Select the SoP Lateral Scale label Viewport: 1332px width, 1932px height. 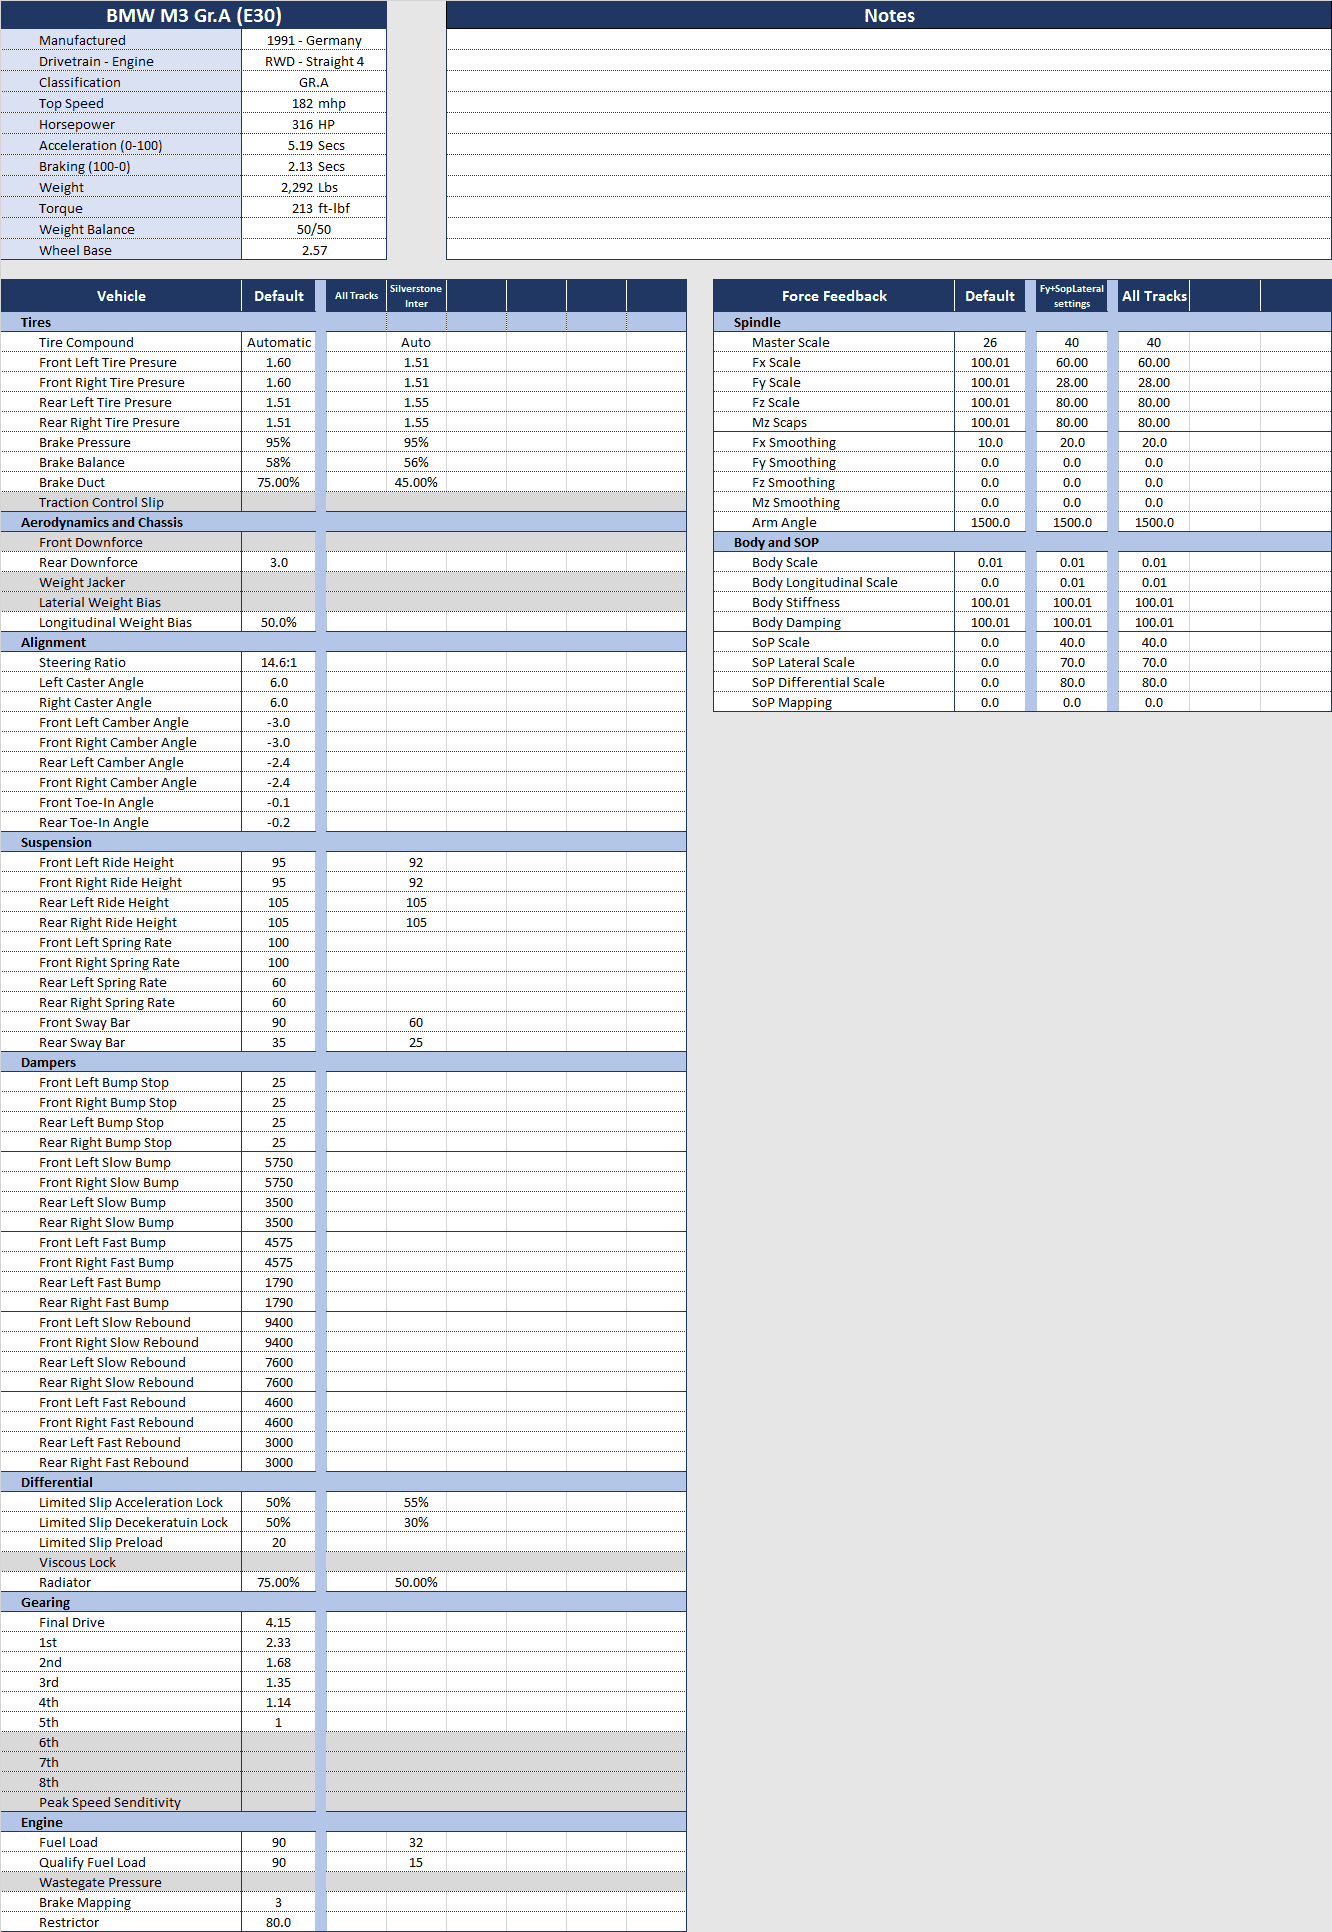[803, 662]
